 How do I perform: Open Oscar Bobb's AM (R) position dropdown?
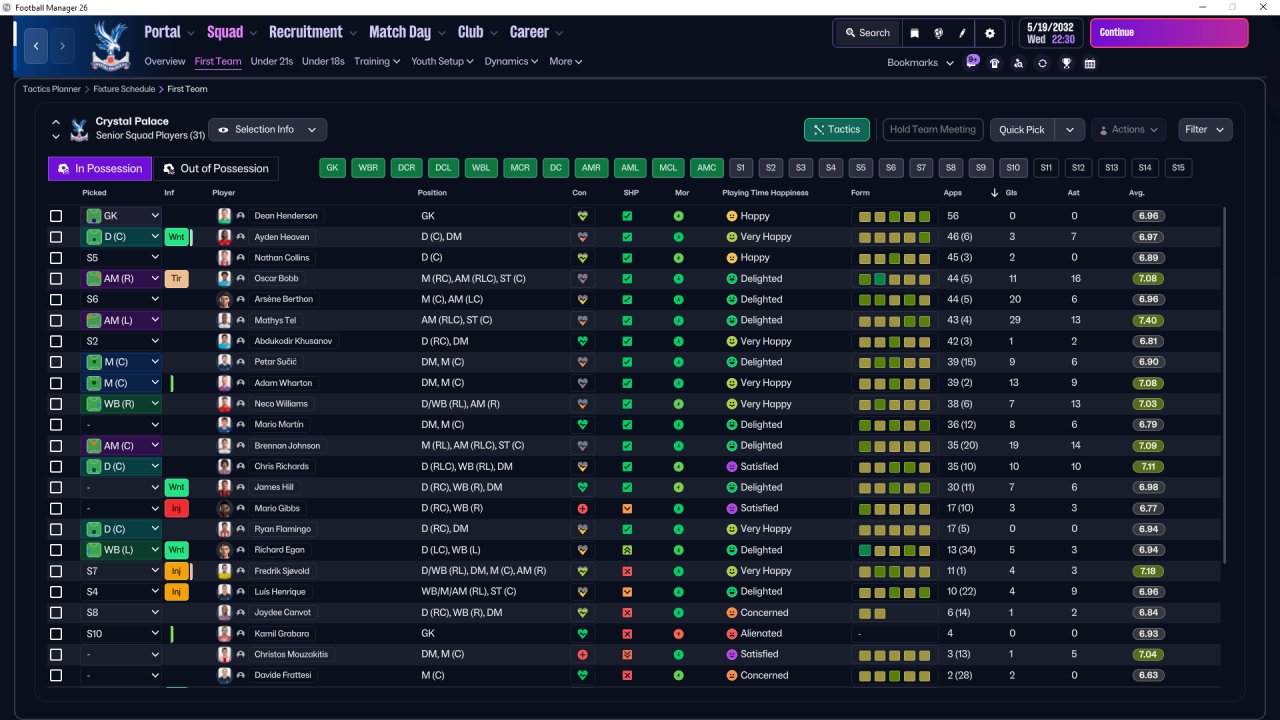121,279
